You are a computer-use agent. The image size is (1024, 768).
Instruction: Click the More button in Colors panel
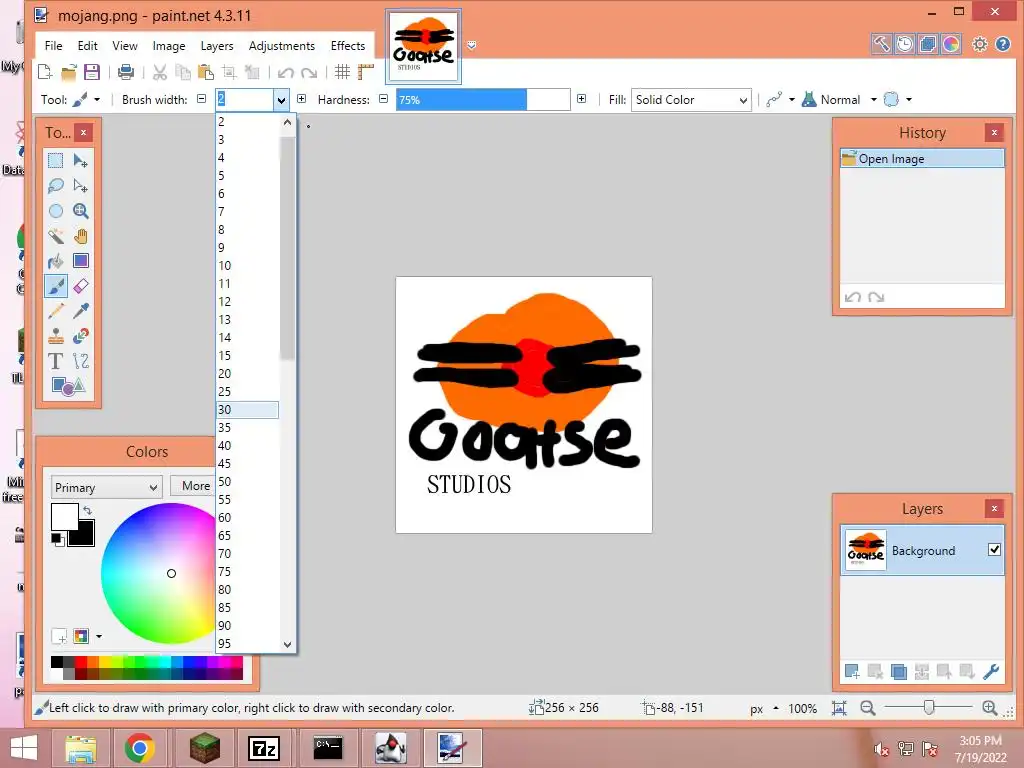tap(195, 486)
